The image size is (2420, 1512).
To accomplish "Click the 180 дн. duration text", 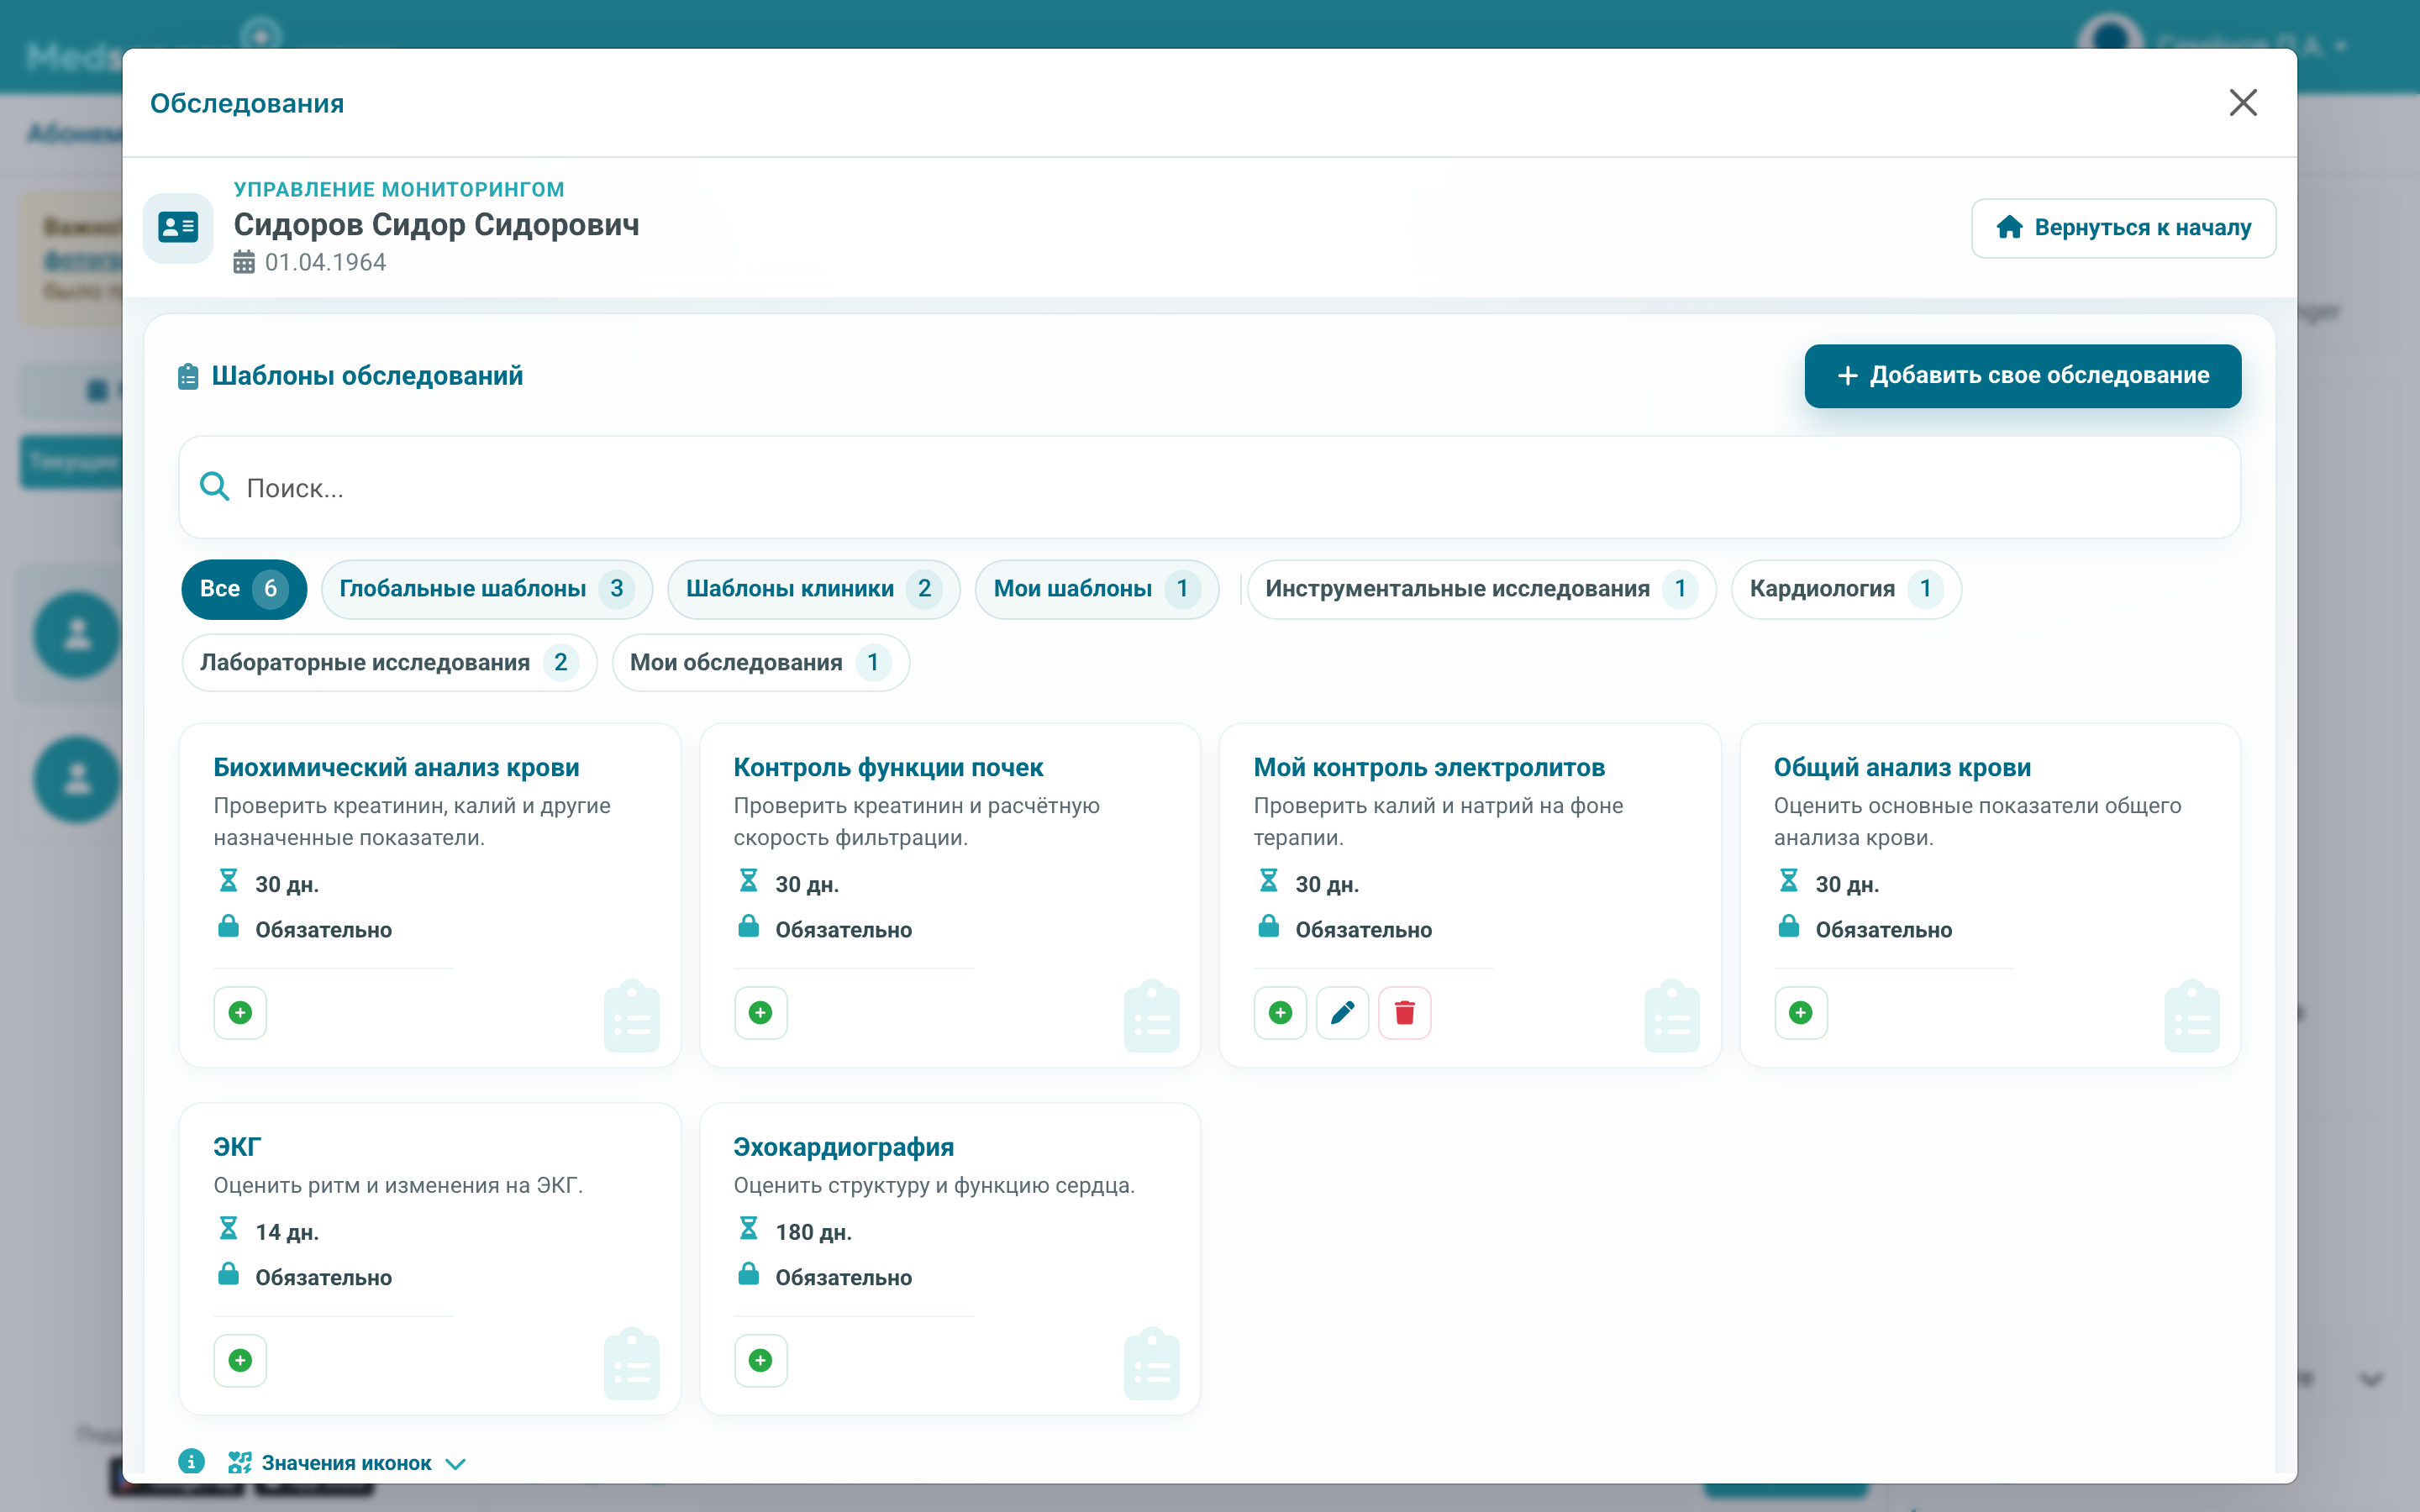I will coord(813,1232).
